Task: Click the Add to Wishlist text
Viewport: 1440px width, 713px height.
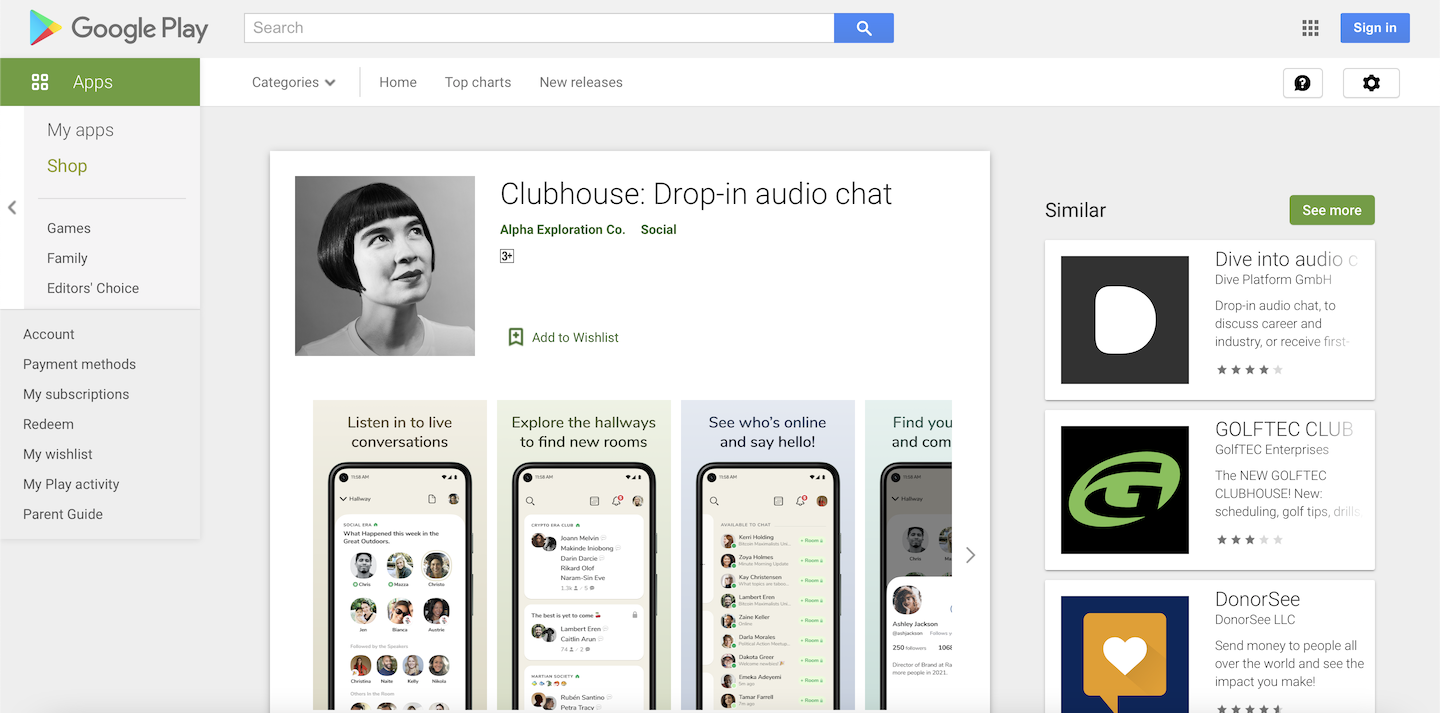Action: coord(575,337)
